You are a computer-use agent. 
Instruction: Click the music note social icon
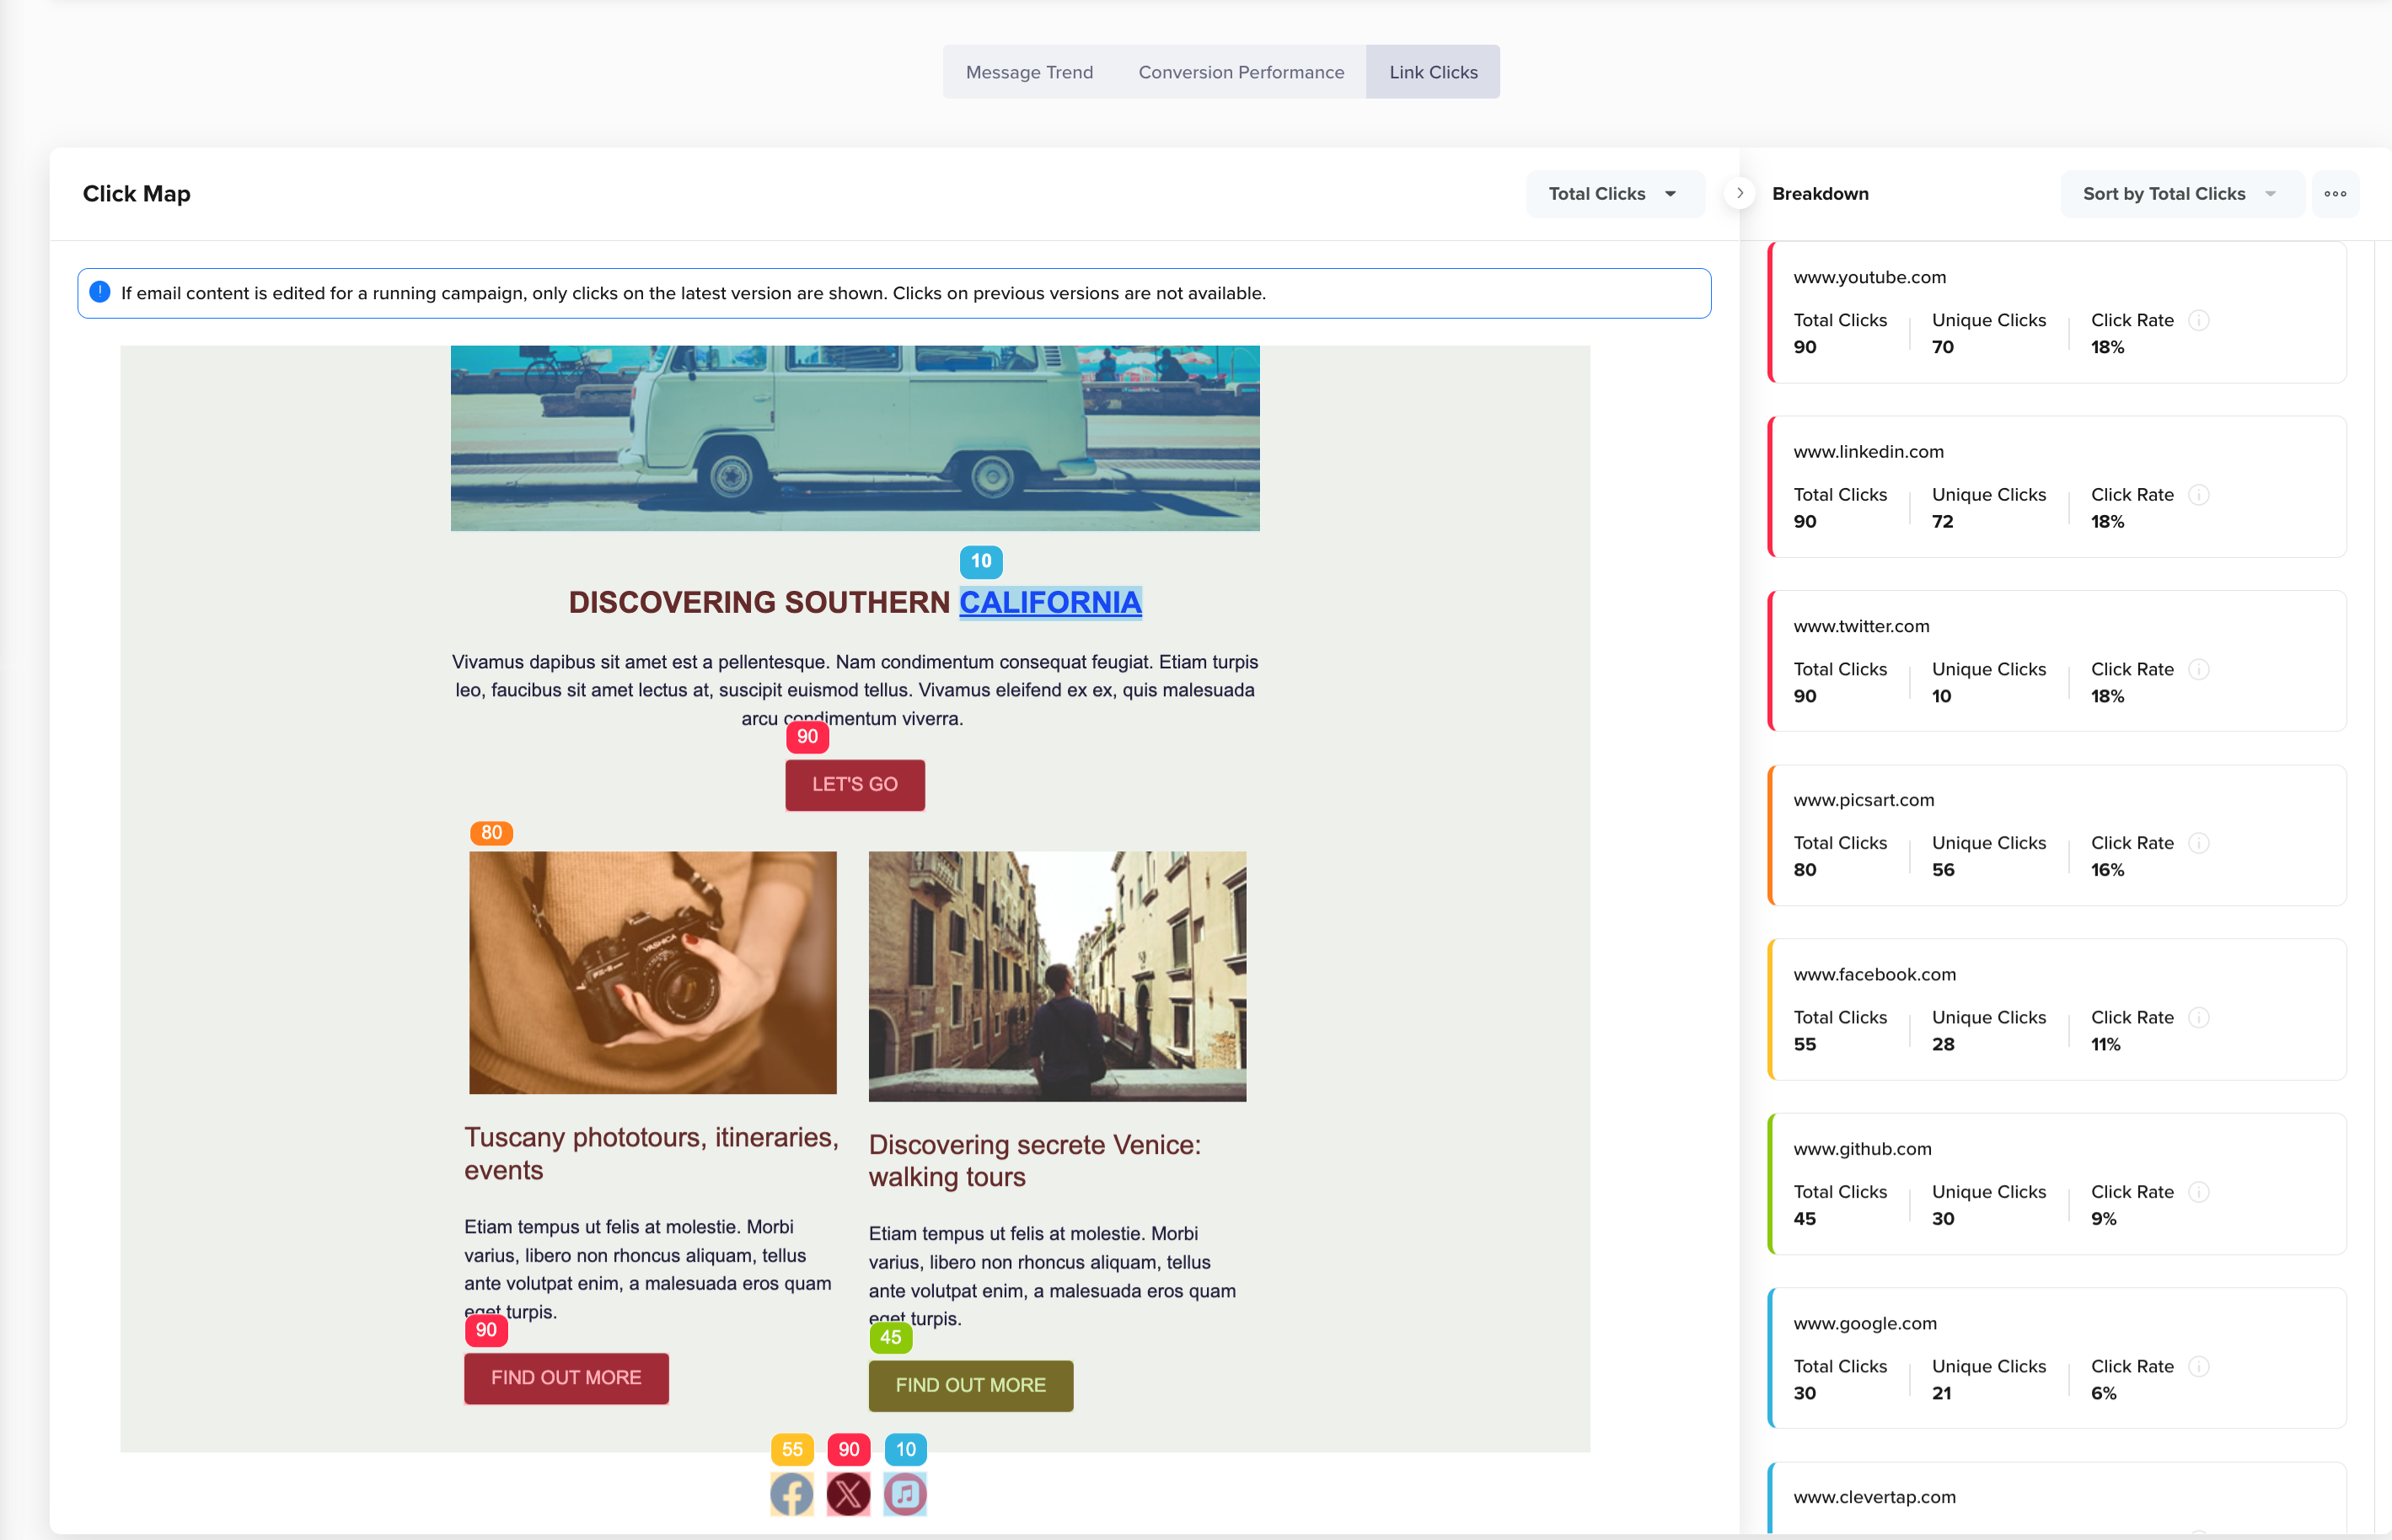(905, 1494)
